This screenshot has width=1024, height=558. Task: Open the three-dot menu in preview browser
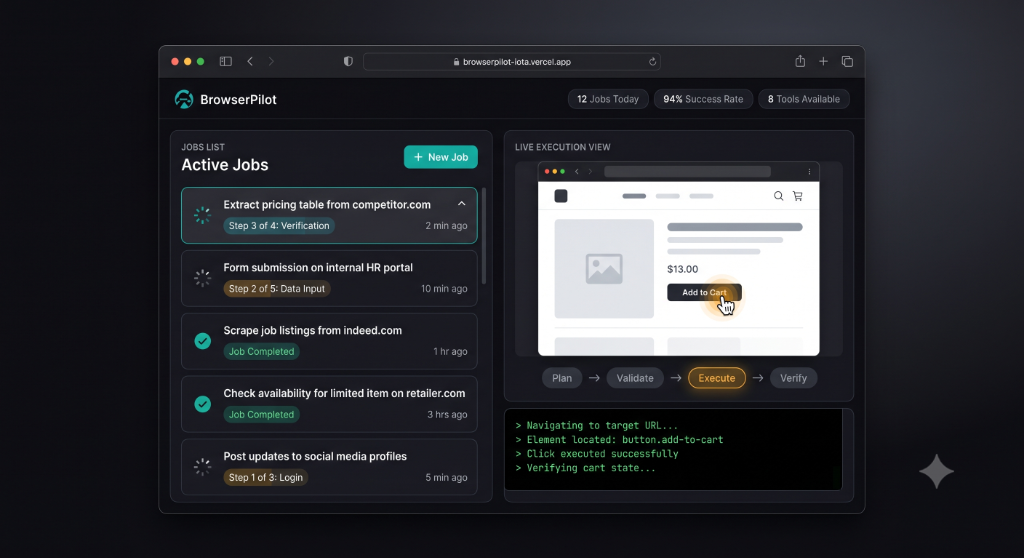tap(809, 172)
